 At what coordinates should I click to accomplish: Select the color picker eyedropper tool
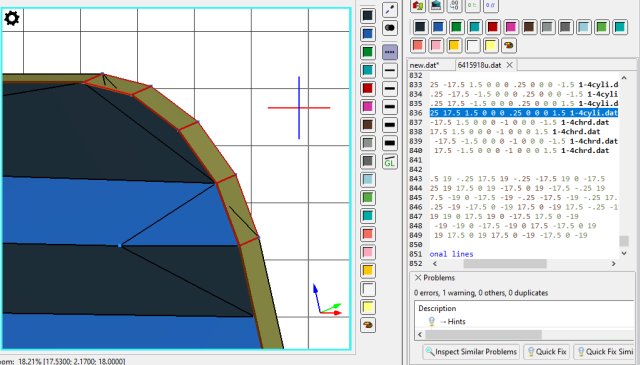point(390,9)
